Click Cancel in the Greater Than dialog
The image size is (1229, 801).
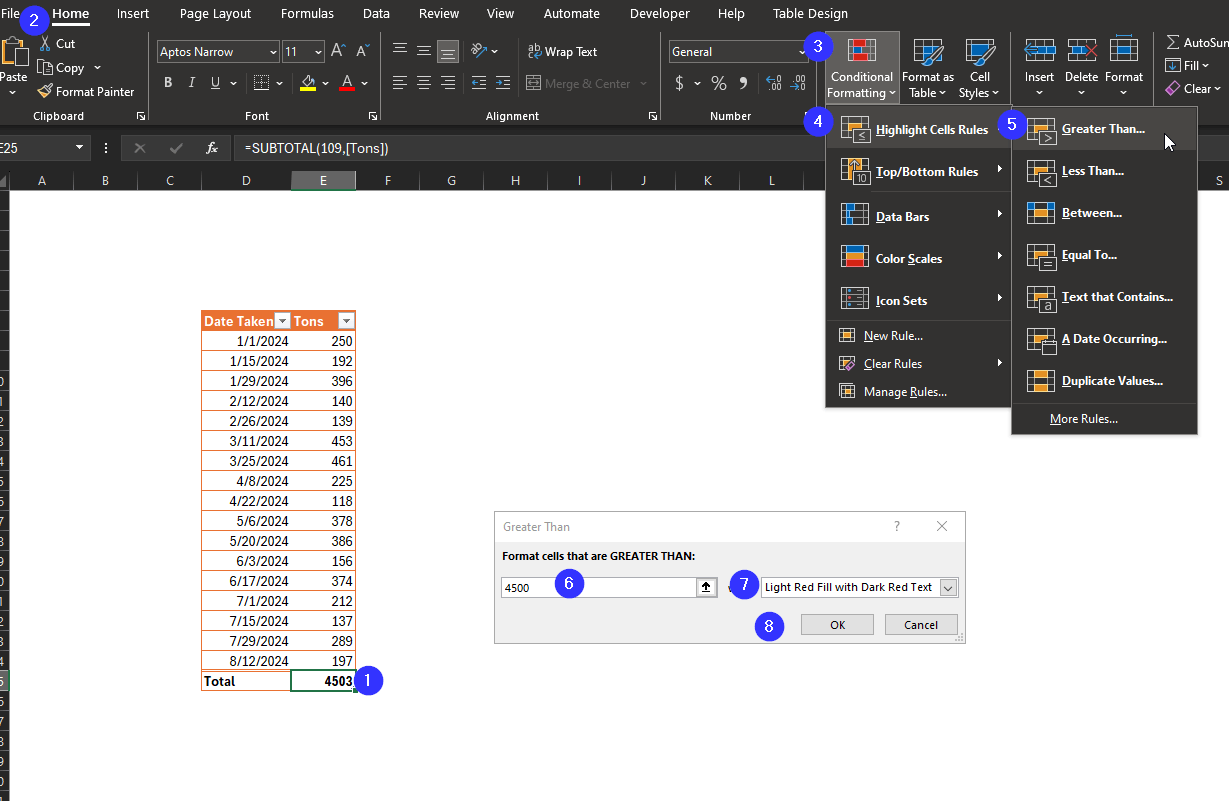click(x=920, y=625)
